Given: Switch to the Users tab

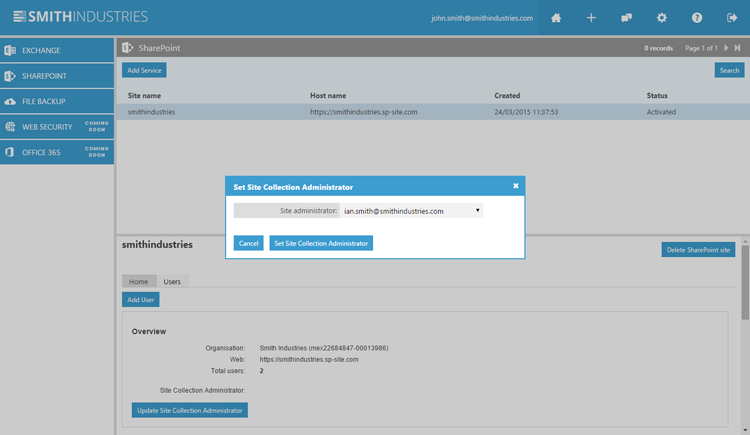Looking at the screenshot, I should (x=172, y=281).
